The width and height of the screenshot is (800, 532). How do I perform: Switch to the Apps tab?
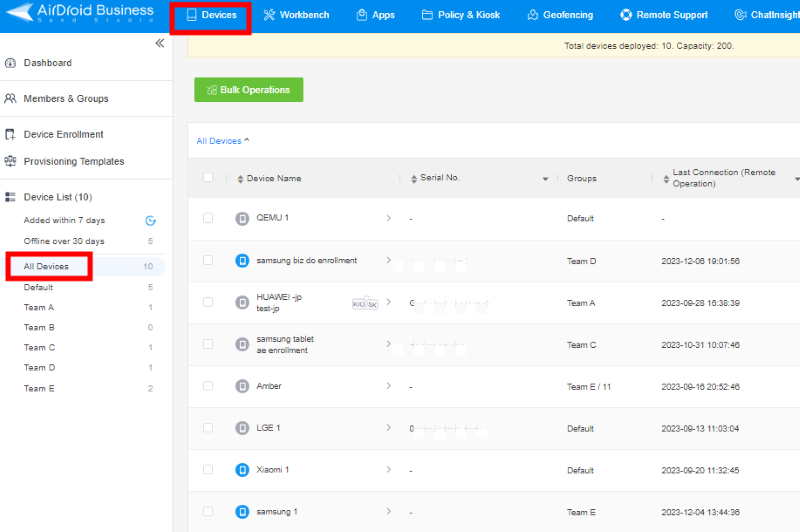(376, 15)
